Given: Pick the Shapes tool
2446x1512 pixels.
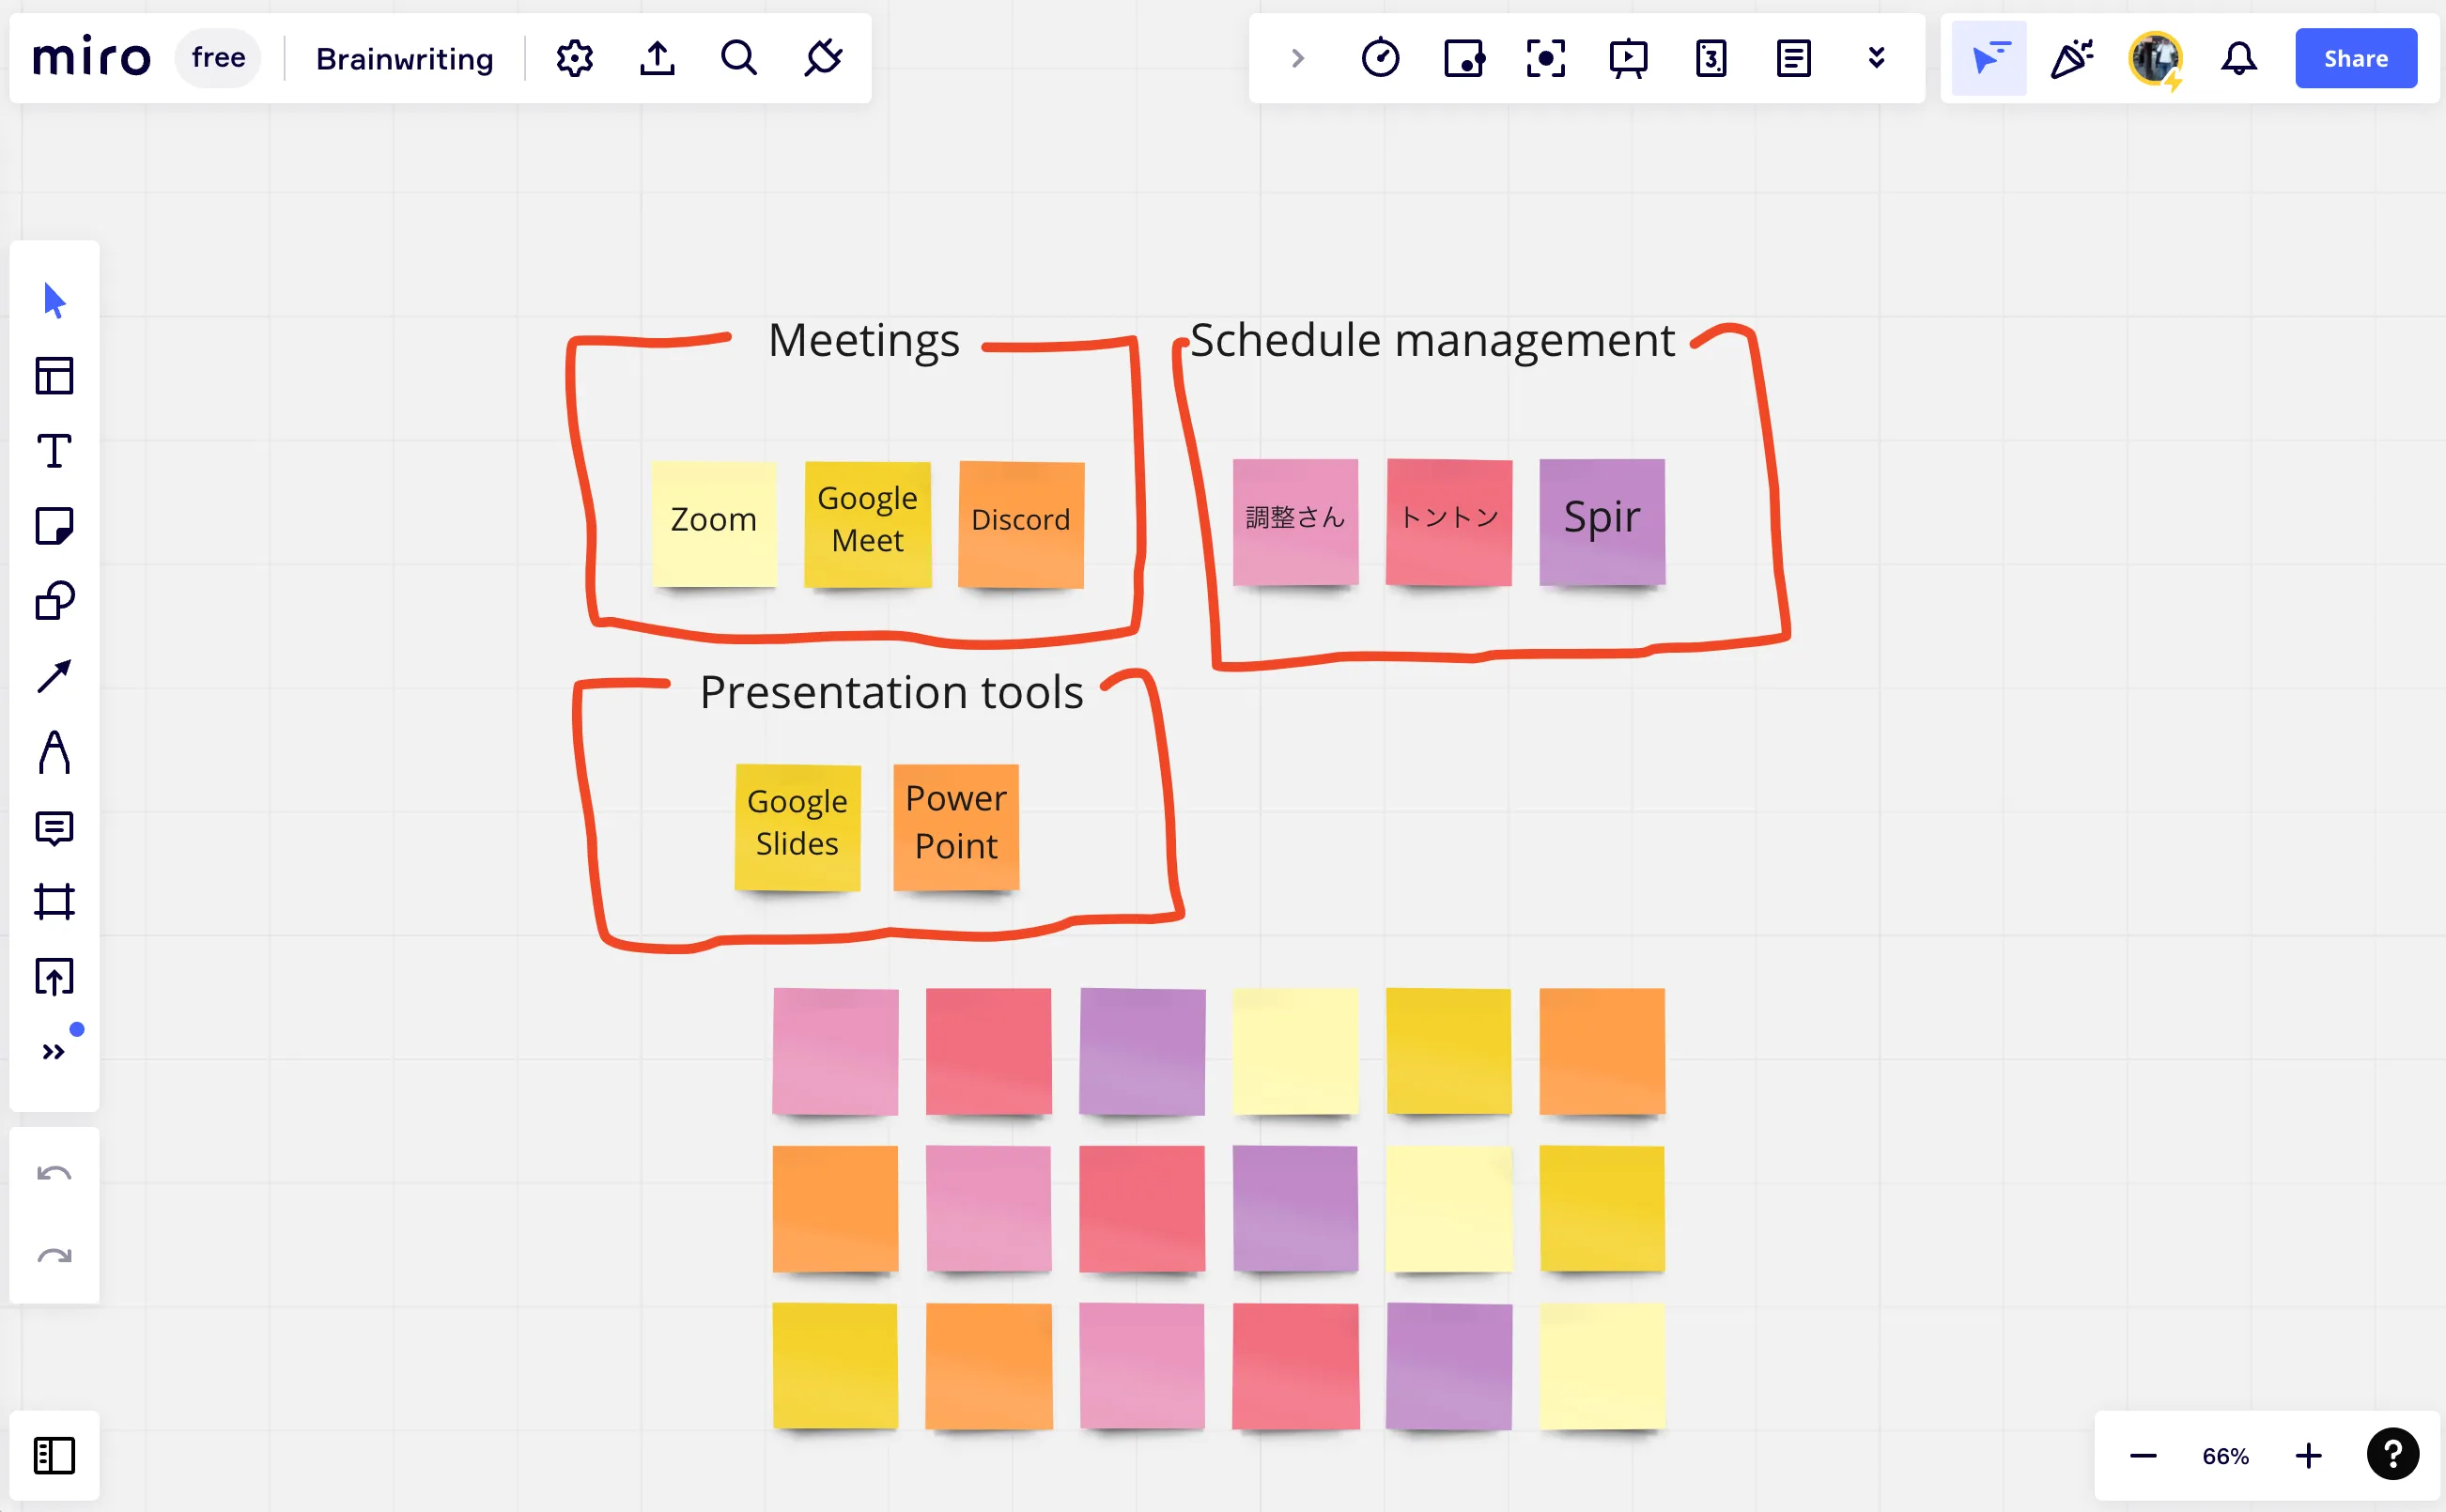Looking at the screenshot, I should 54,601.
